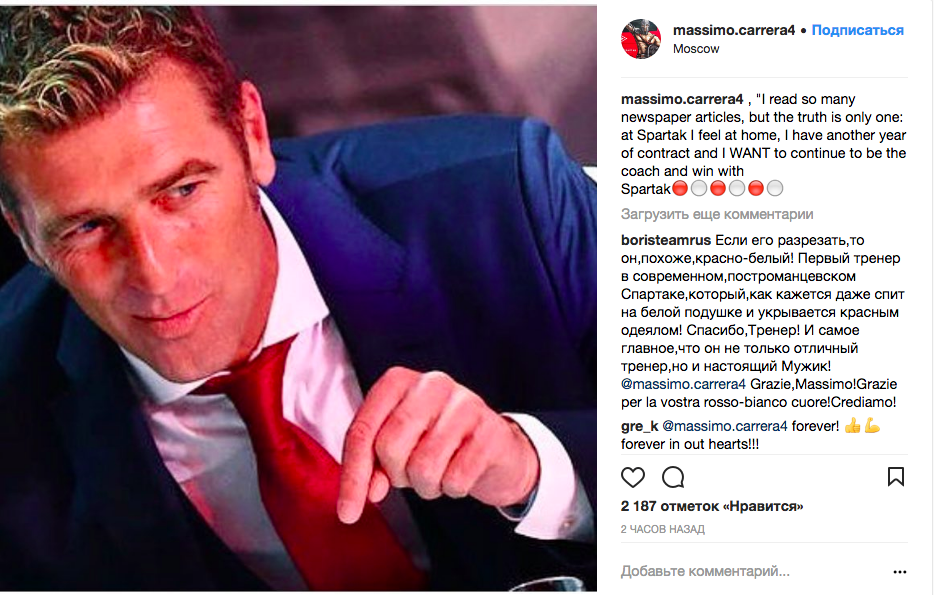Screen dimensions: 934x595
Task: Open the Moscow location link
Action: [x=696, y=49]
